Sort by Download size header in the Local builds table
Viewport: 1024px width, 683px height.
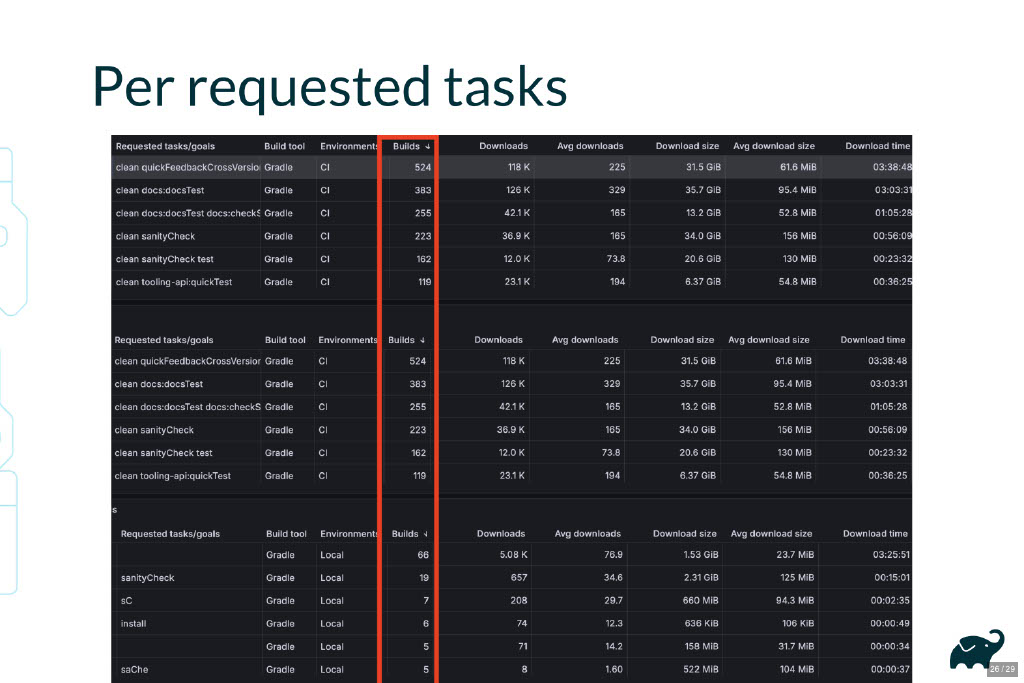684,534
